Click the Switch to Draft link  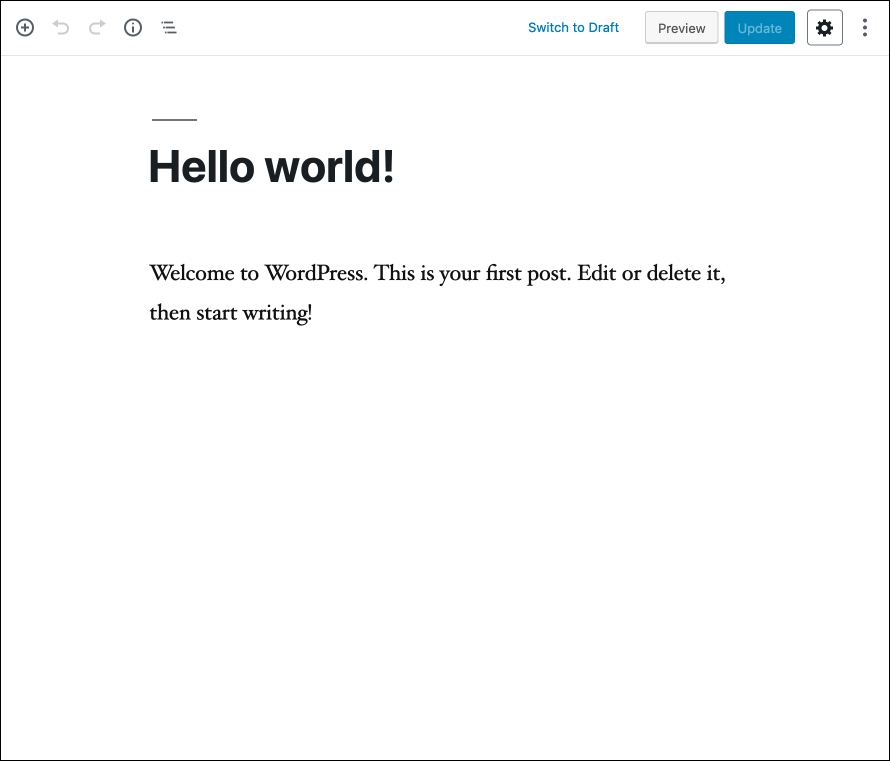(x=573, y=27)
